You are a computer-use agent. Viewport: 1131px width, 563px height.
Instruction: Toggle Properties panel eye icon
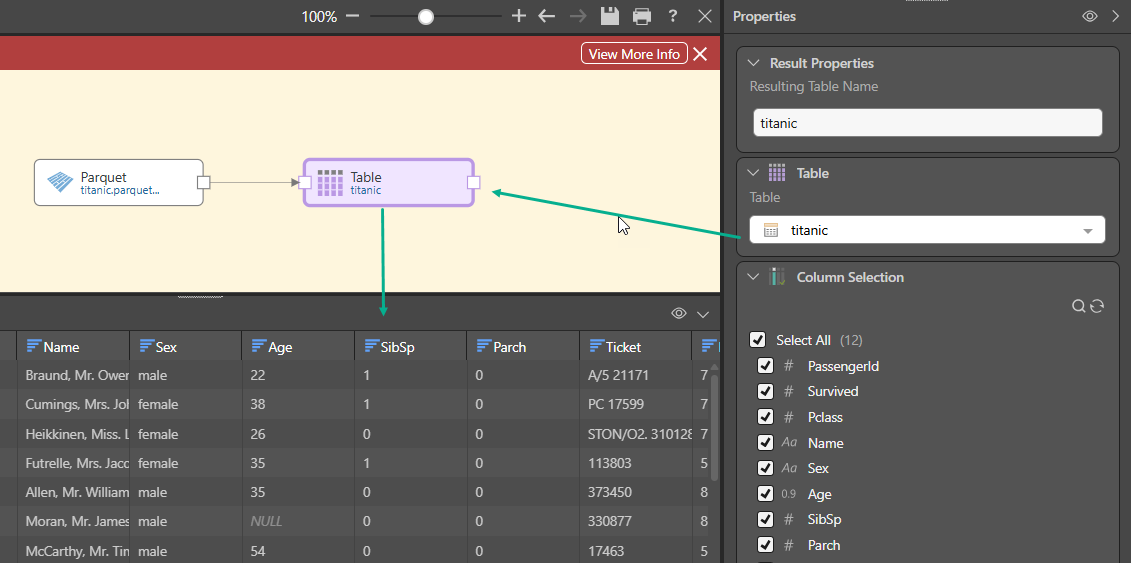pos(1090,16)
